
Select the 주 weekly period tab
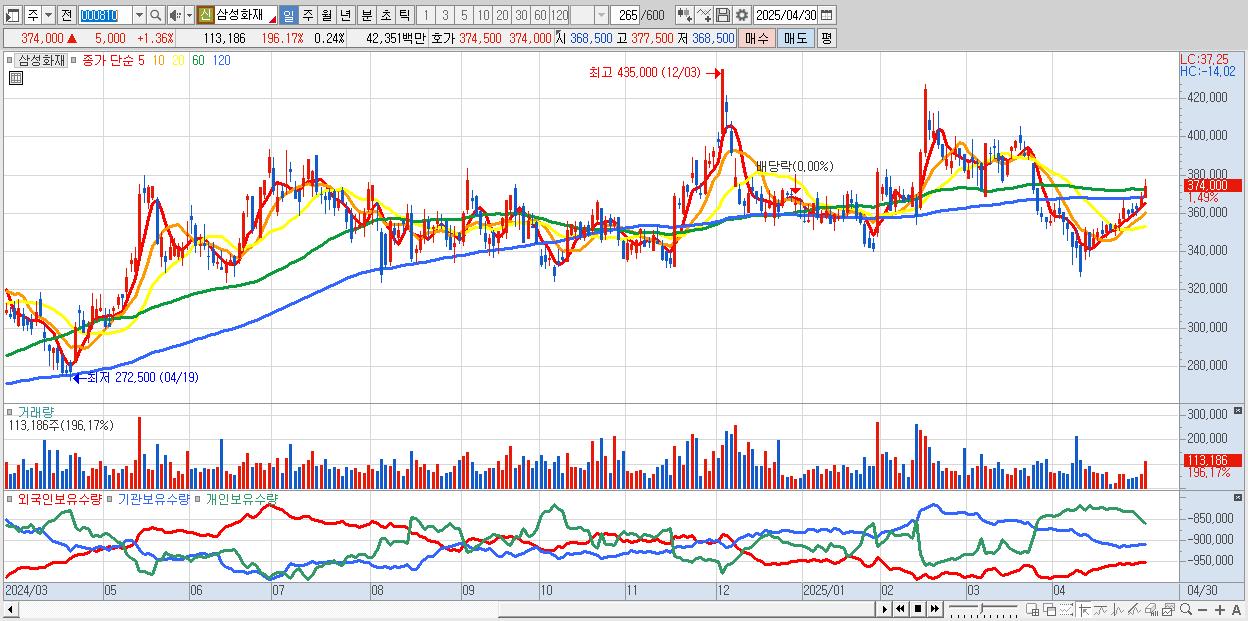click(308, 16)
